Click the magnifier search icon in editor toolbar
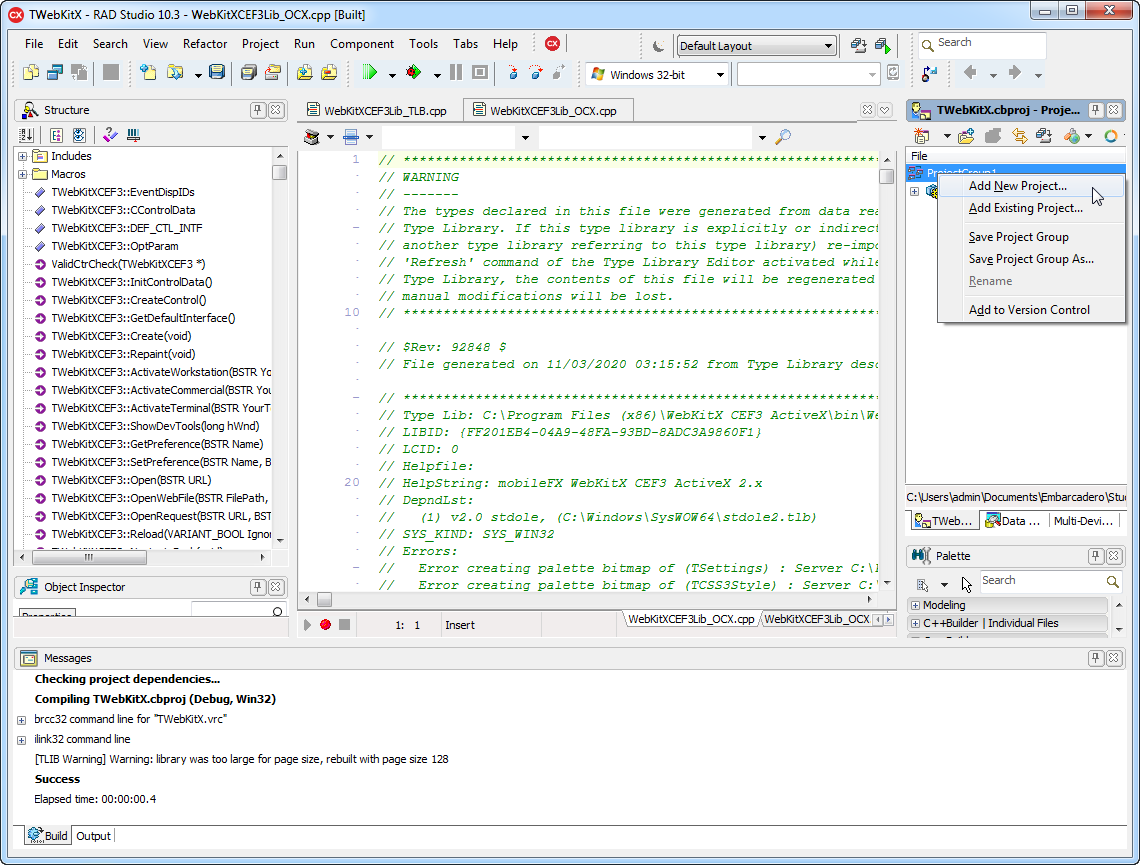This screenshot has height=865, width=1140. 783,137
